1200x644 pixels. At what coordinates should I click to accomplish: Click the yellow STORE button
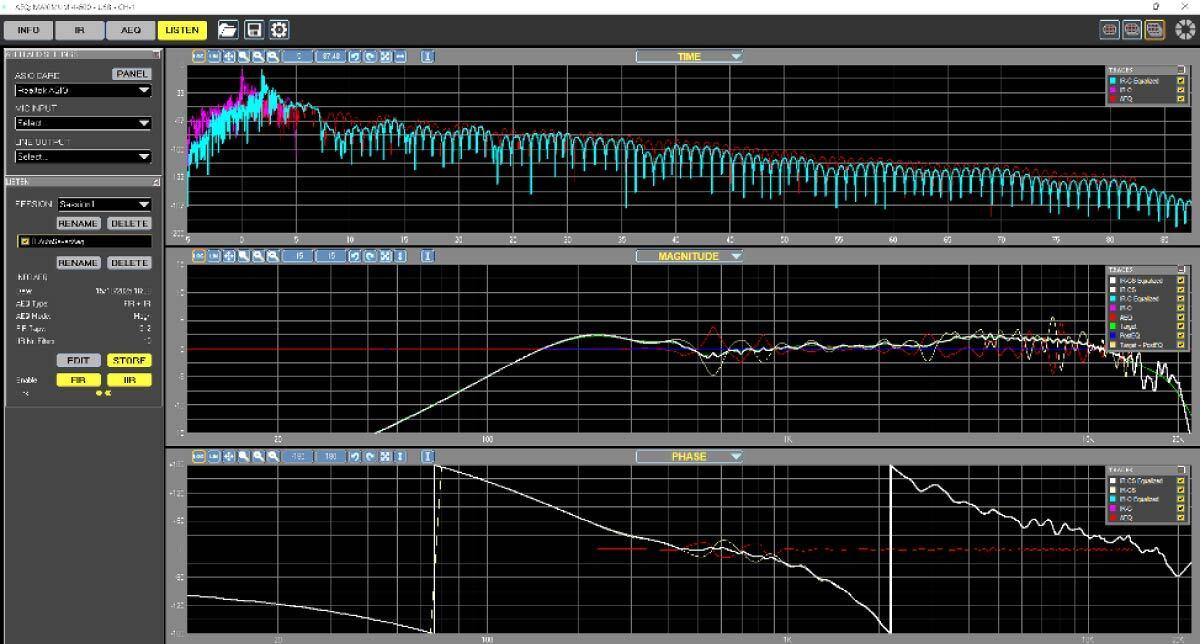[x=129, y=360]
